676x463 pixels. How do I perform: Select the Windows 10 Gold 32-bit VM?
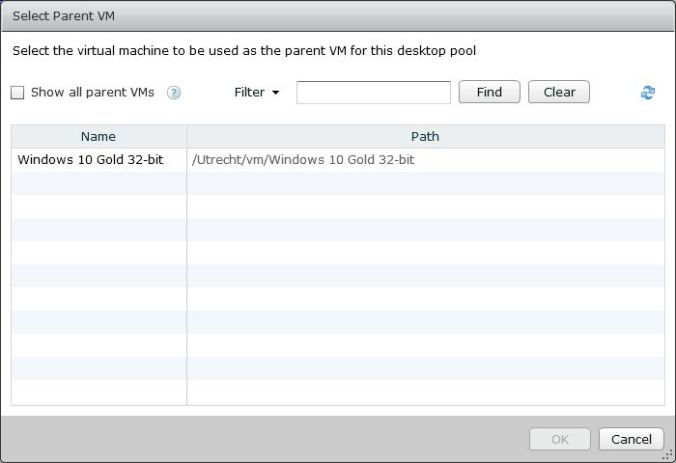tap(90, 159)
